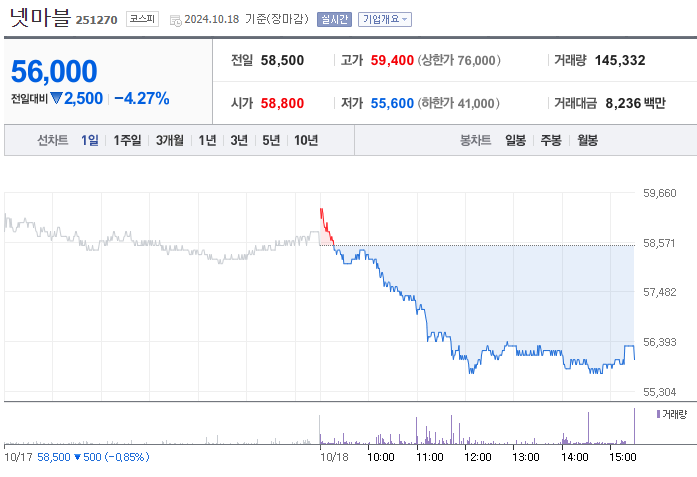The height and width of the screenshot is (477, 697).
Task: Click the current price 56,000
Action: 54,71
